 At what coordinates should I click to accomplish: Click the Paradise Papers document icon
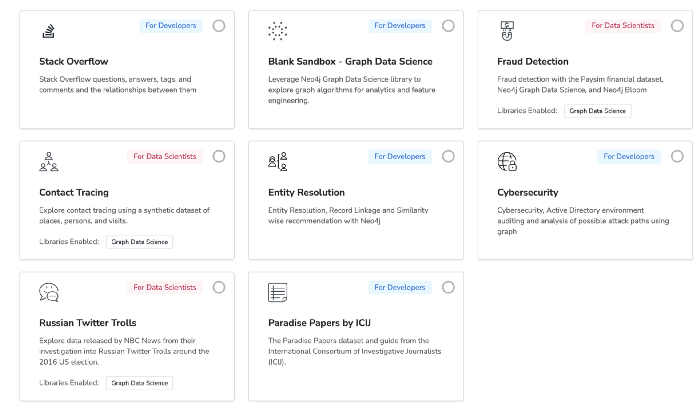point(278,293)
